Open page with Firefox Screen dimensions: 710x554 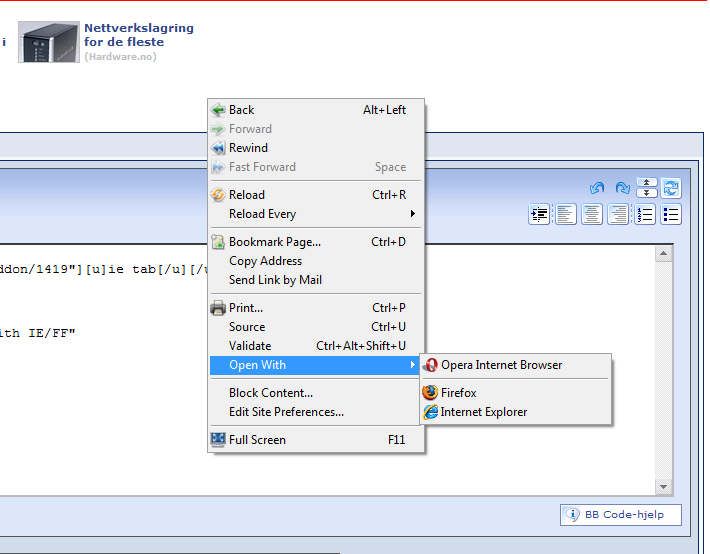tap(516, 393)
